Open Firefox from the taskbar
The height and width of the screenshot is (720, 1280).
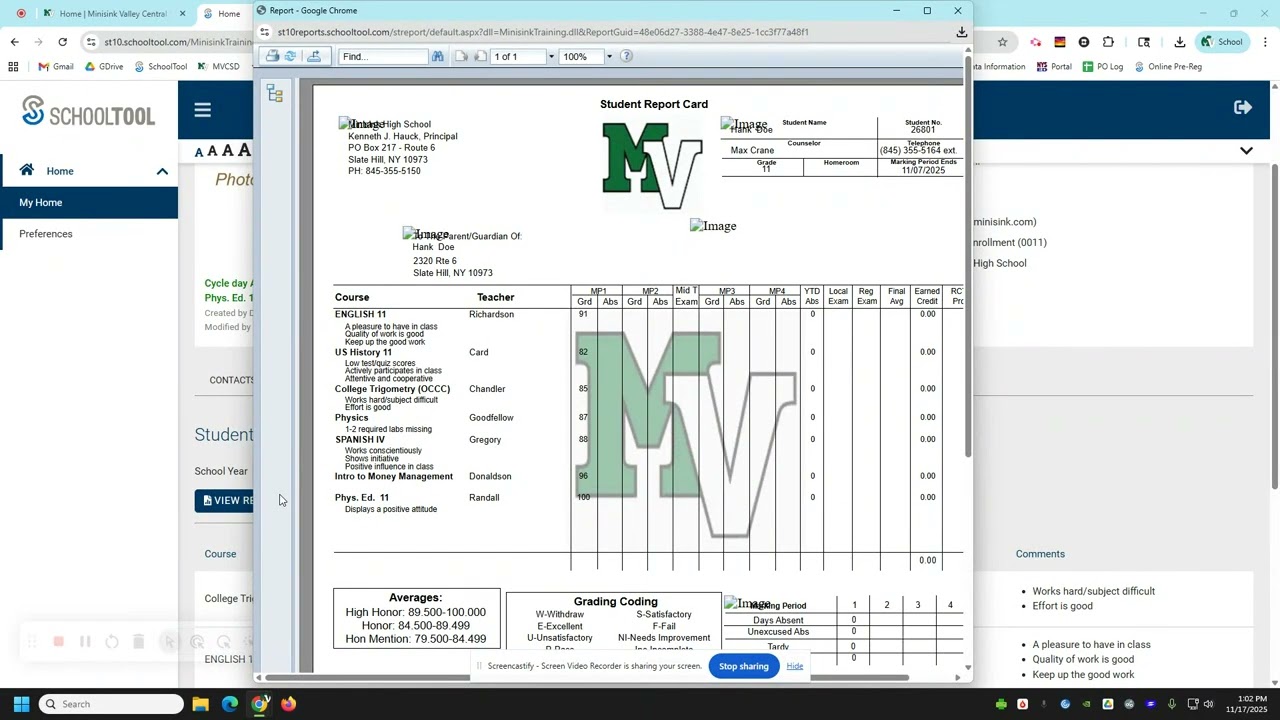[288, 704]
